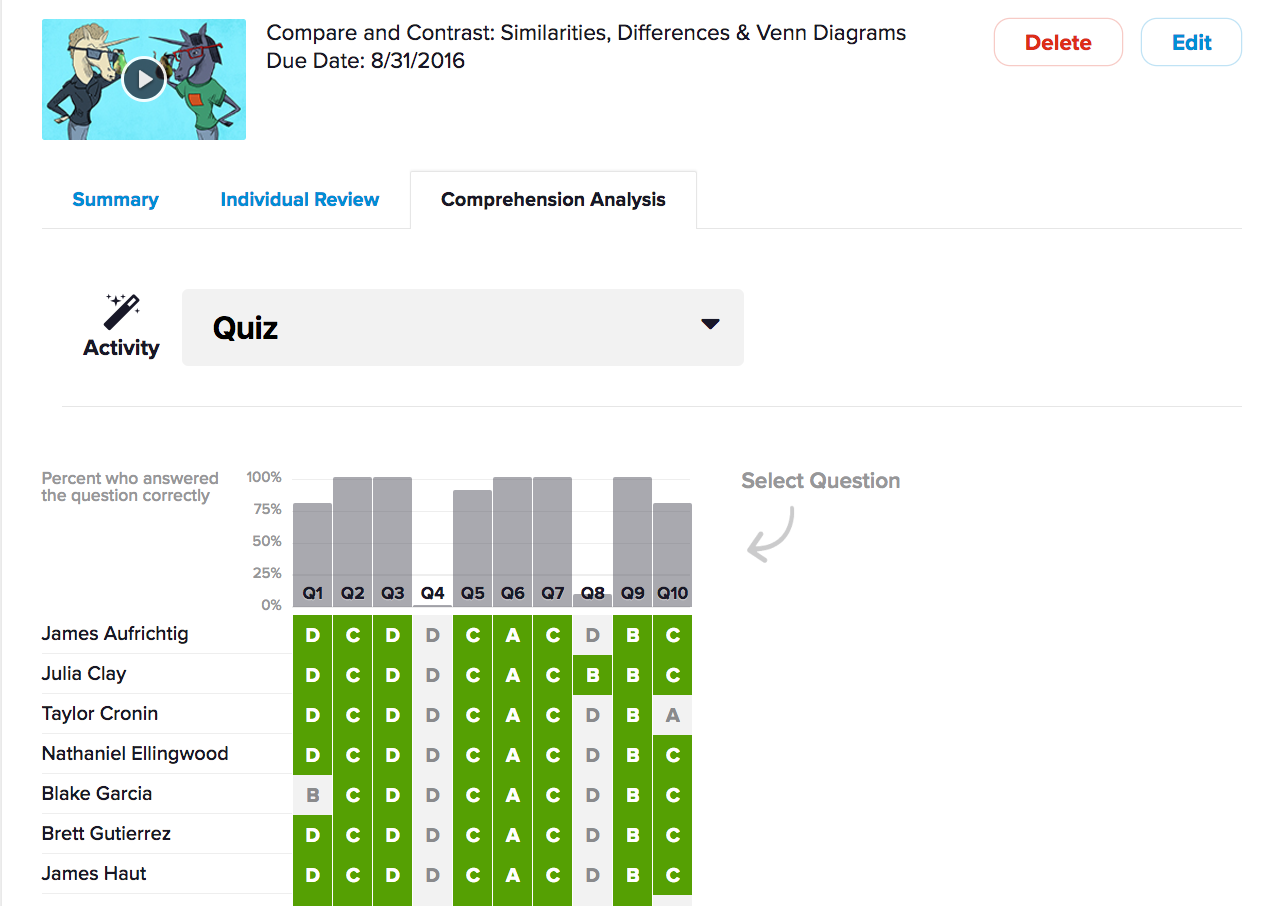Choose the Q10 bar in chart
The width and height of the screenshot is (1279, 906).
click(673, 550)
